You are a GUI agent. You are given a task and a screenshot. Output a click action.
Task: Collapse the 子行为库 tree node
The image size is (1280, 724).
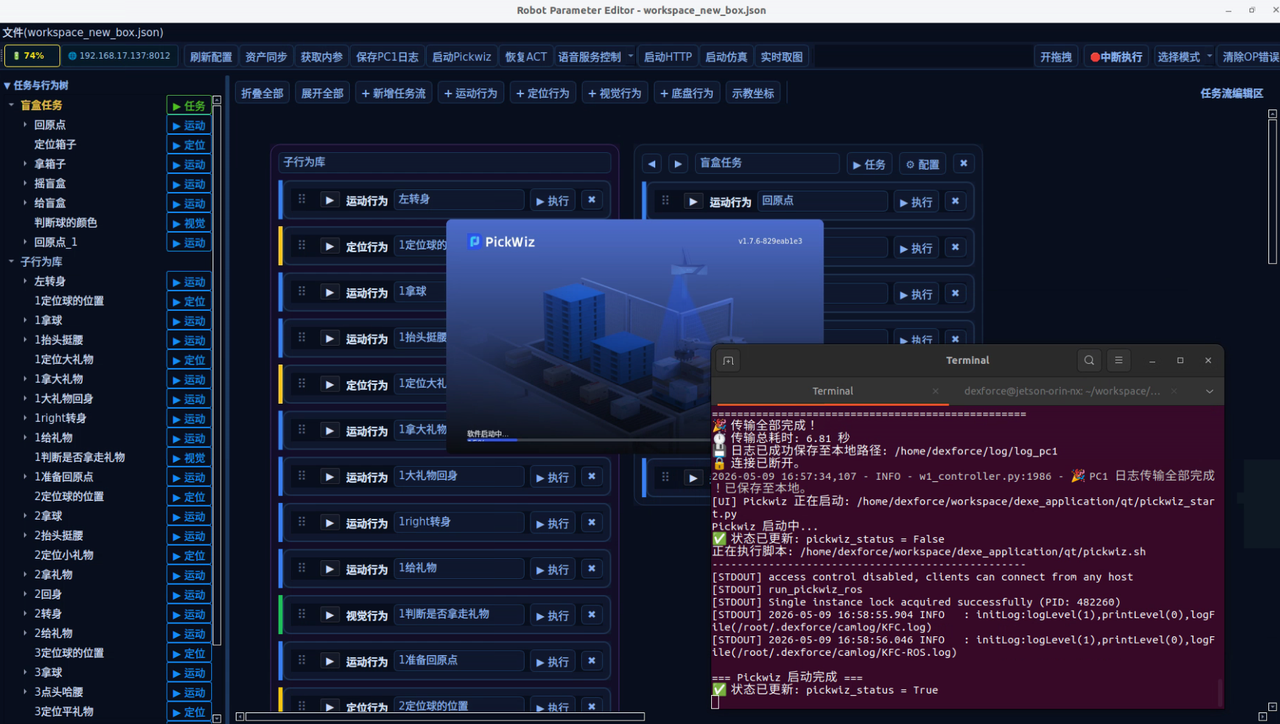(12, 262)
